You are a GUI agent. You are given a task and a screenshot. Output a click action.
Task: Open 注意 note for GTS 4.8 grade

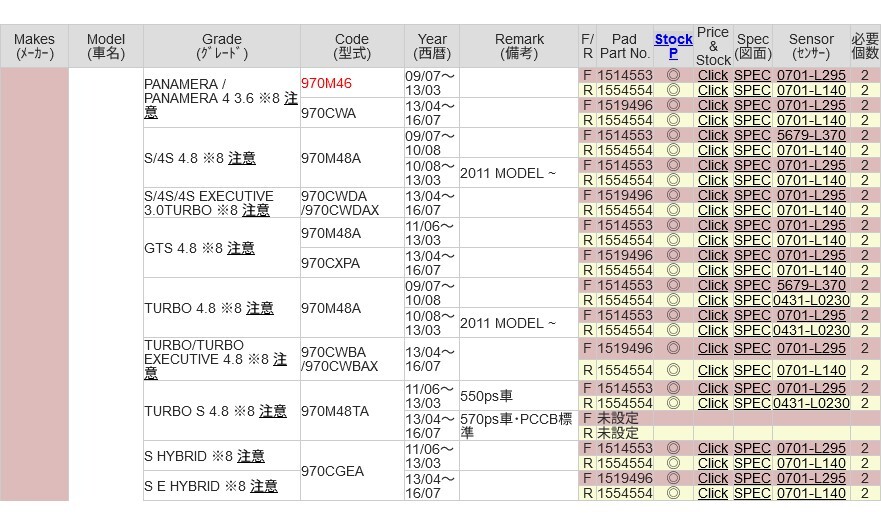click(240, 248)
